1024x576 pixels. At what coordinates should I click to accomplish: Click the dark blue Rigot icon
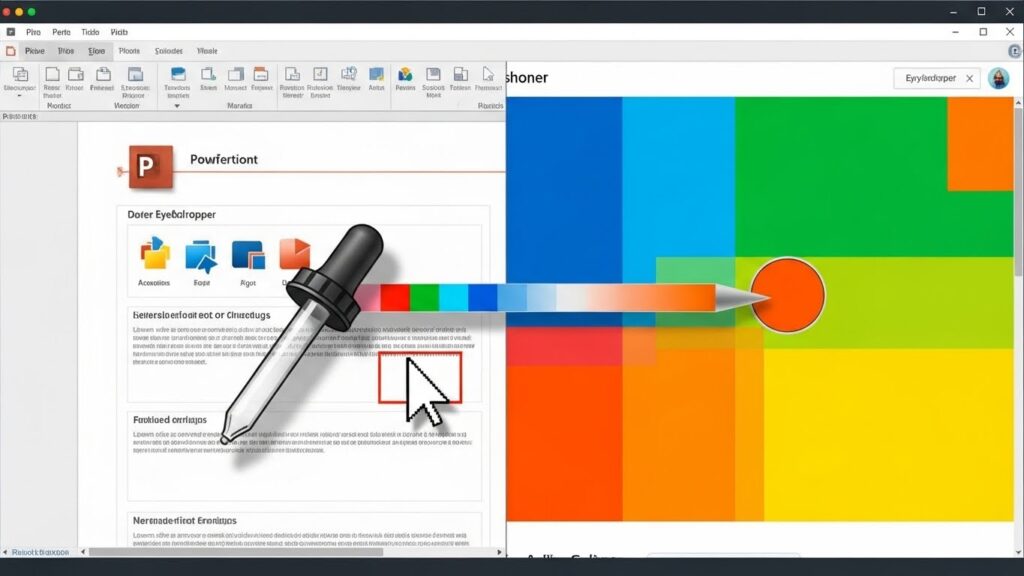(x=247, y=255)
